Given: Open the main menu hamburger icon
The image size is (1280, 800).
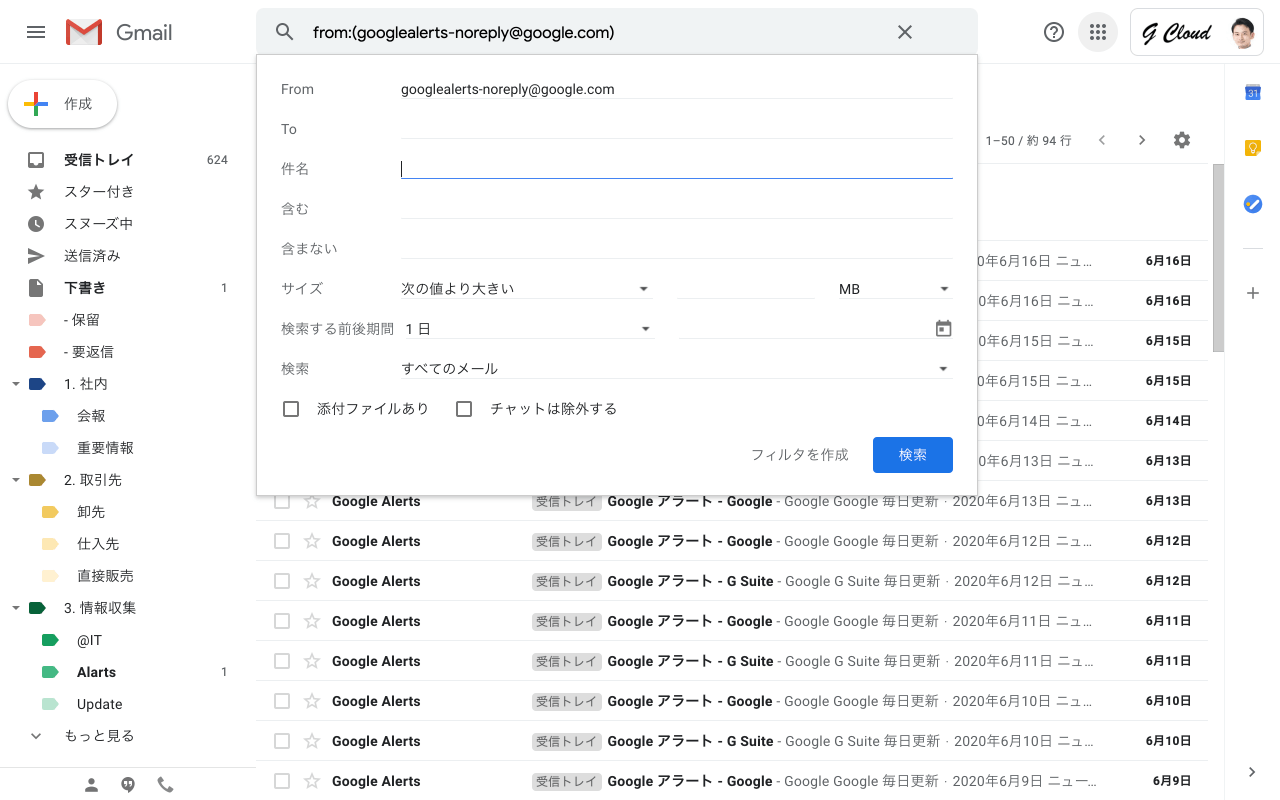Looking at the screenshot, I should click(36, 32).
